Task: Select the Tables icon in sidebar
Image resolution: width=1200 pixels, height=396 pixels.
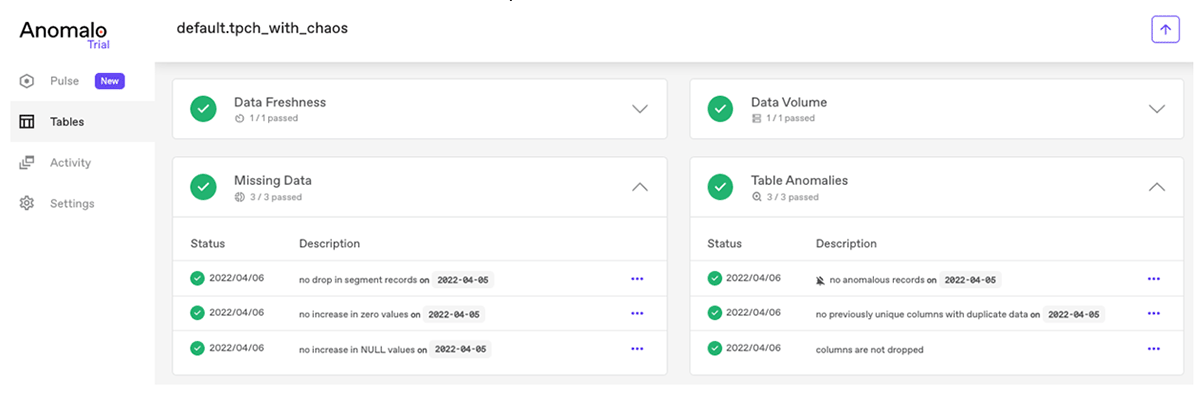Action: (28, 122)
